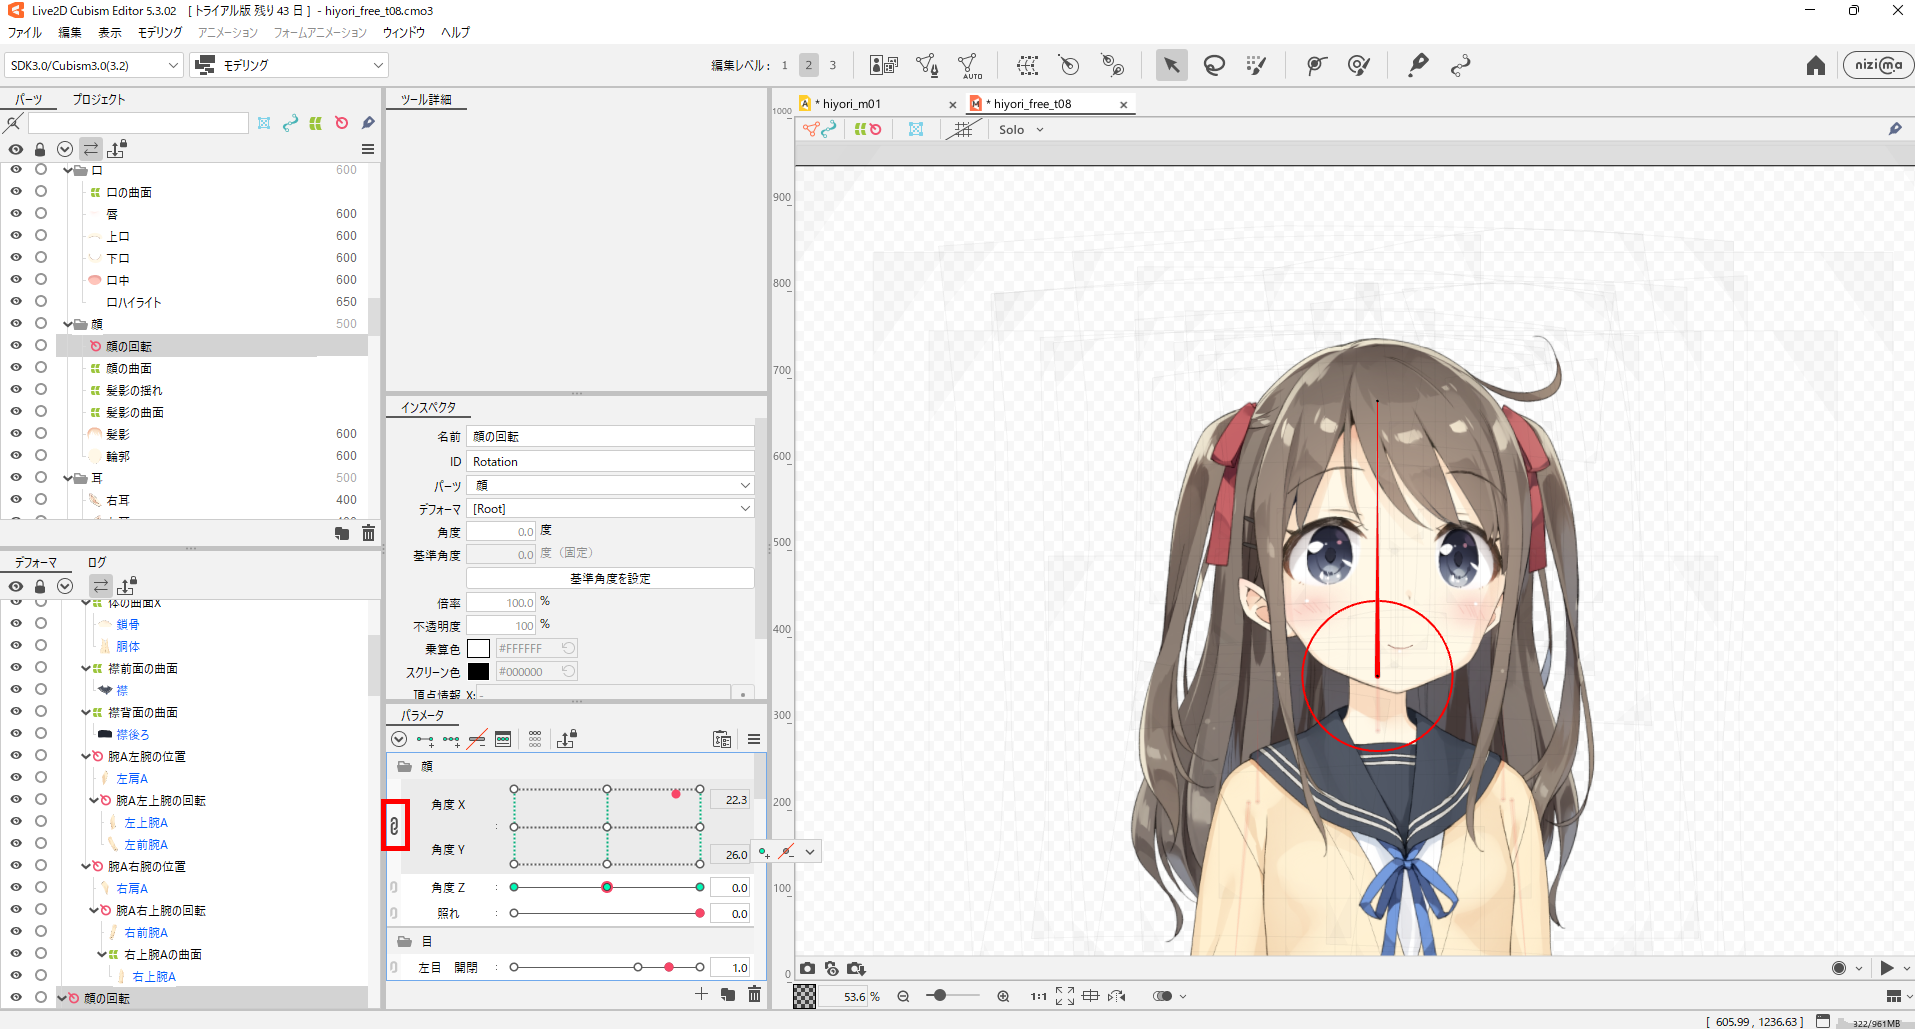Create a warp deformer
Image resolution: width=1915 pixels, height=1029 pixels.
click(1027, 65)
